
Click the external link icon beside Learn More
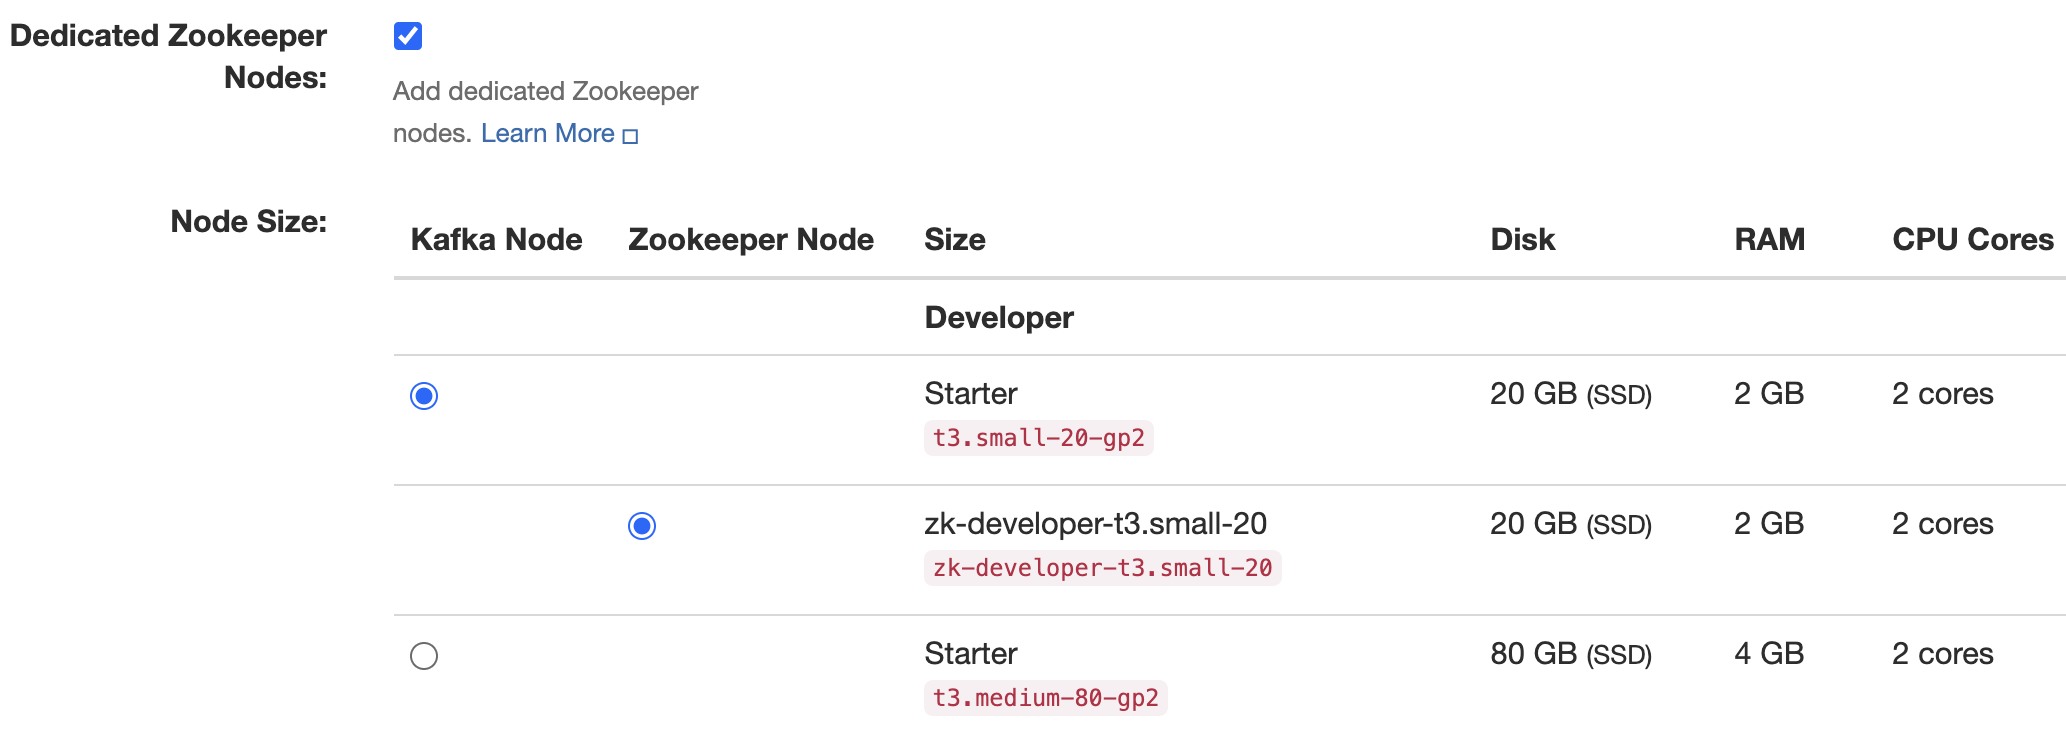tap(631, 134)
